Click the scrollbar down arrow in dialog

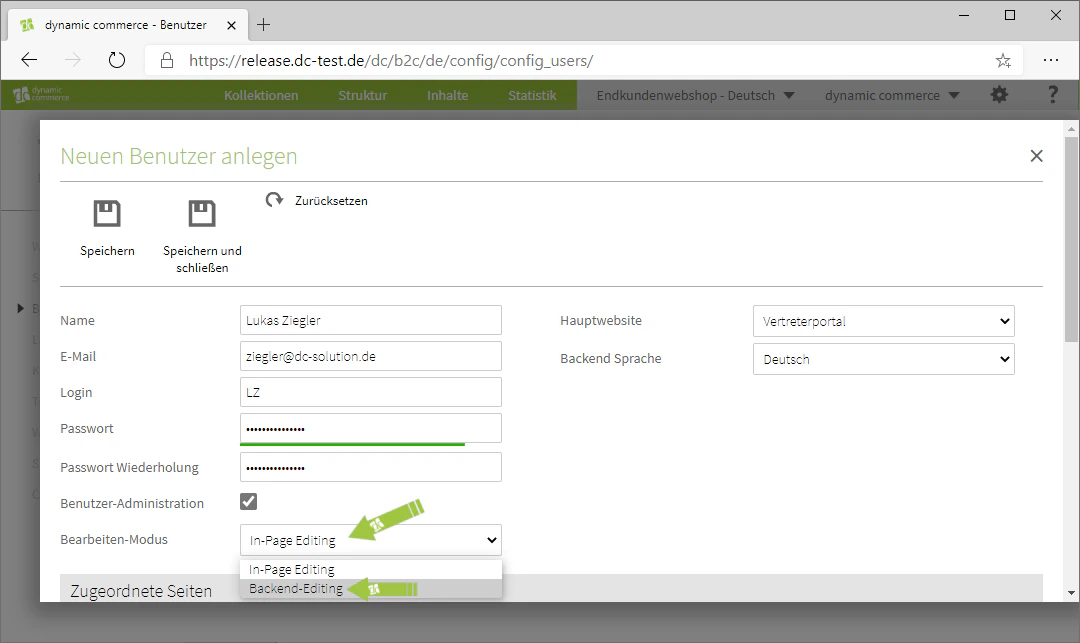[x=1070, y=592]
